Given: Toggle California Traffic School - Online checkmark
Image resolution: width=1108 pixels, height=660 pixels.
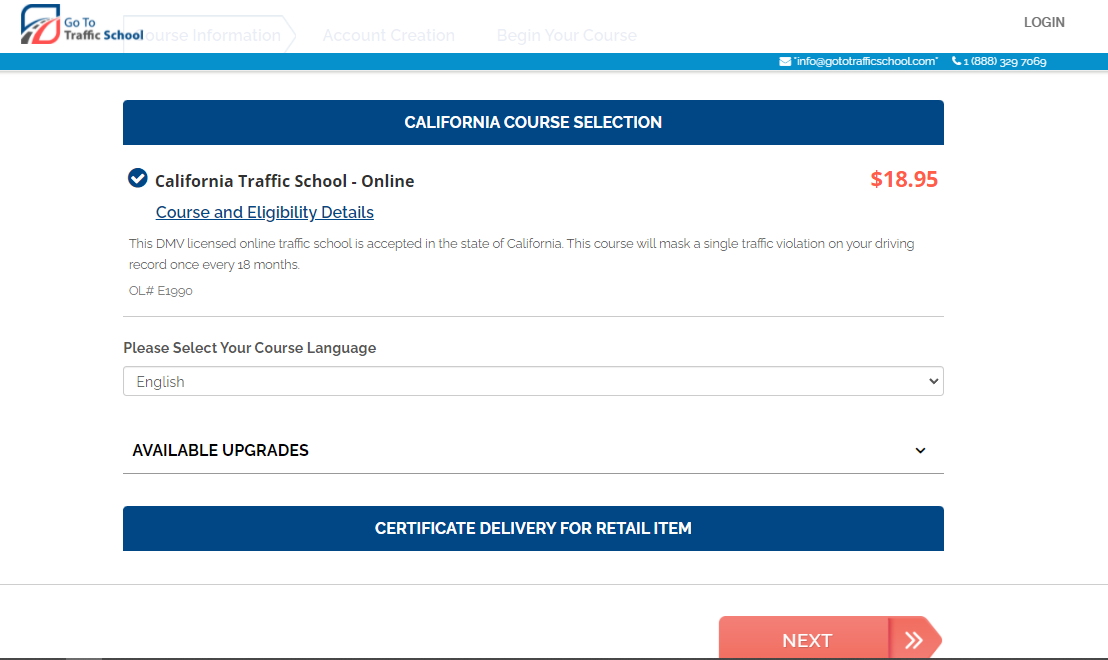Looking at the screenshot, I should point(138,178).
